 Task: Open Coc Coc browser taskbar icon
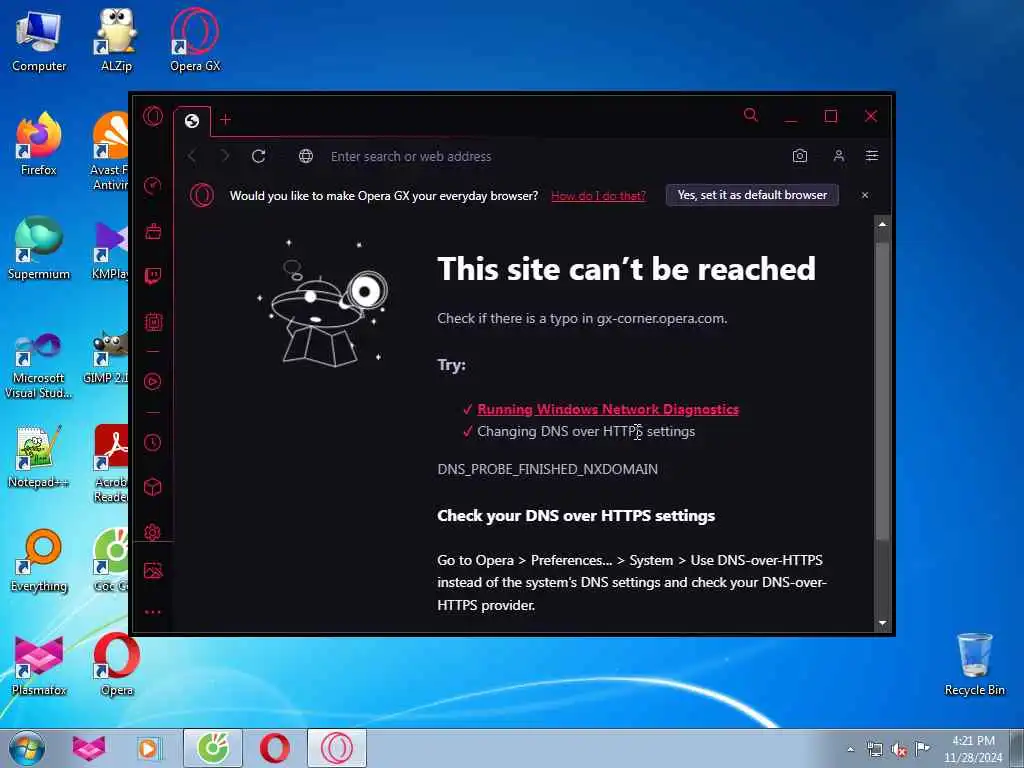(x=213, y=748)
